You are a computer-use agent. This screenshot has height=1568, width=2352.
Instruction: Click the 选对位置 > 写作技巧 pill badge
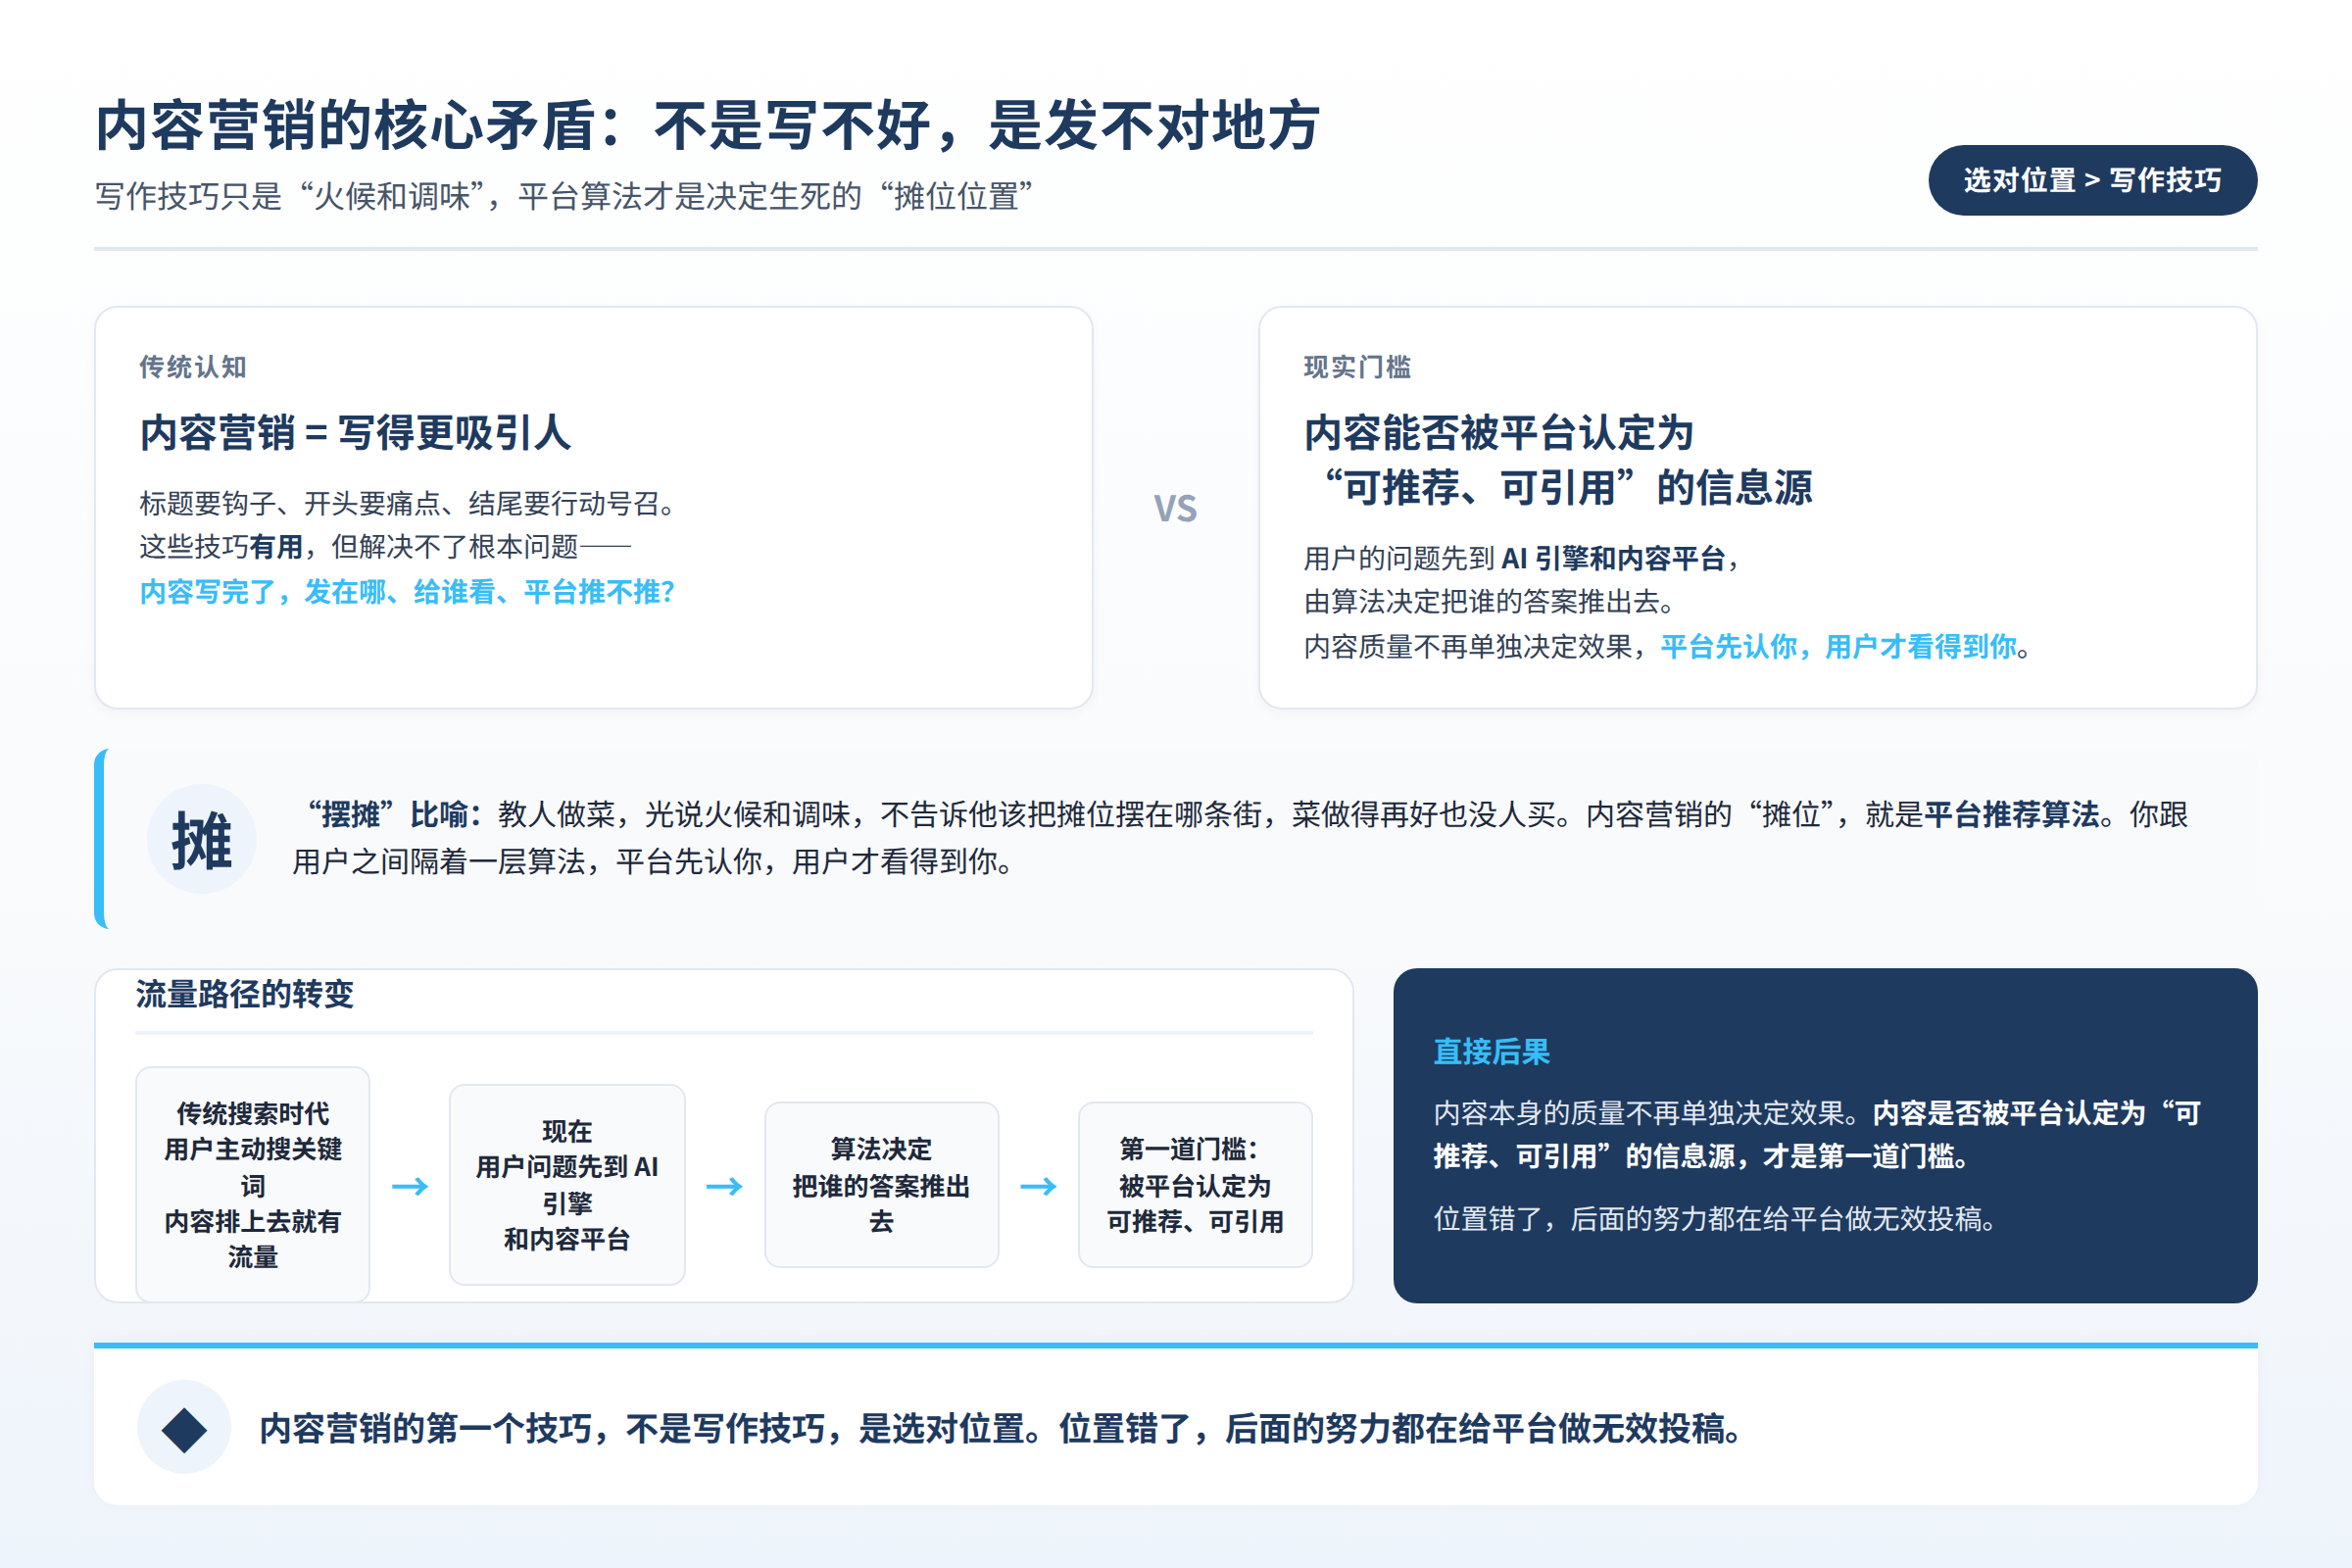(2092, 180)
